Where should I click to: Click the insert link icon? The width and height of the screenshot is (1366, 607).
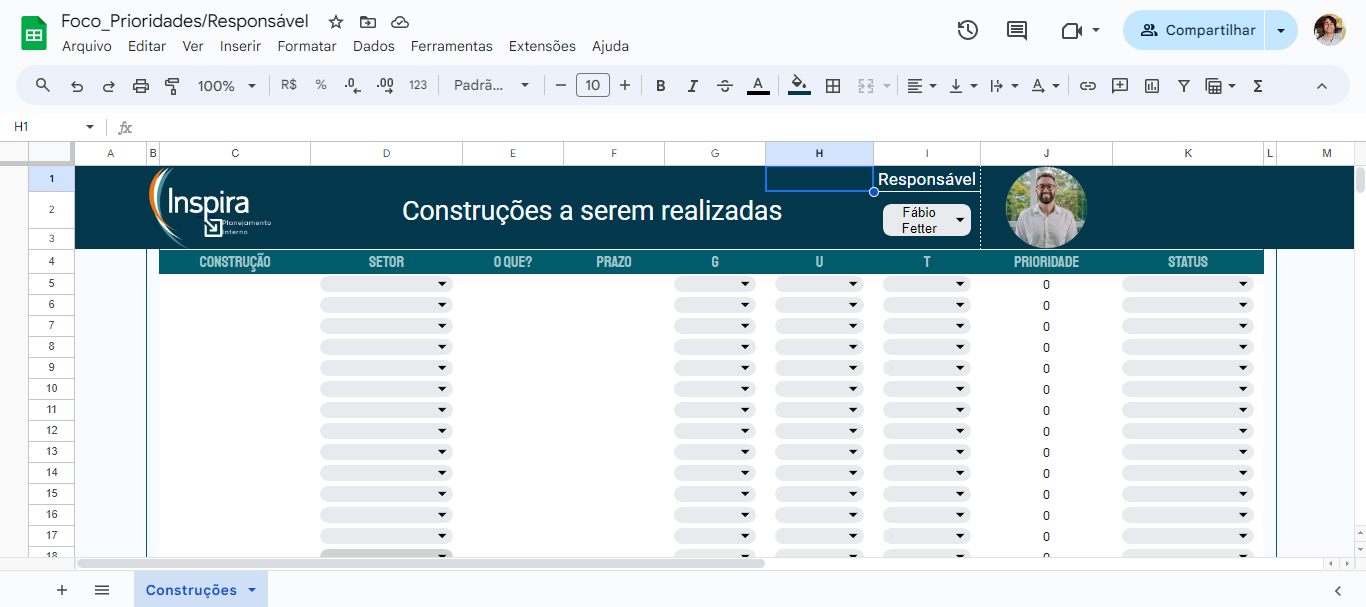1088,86
